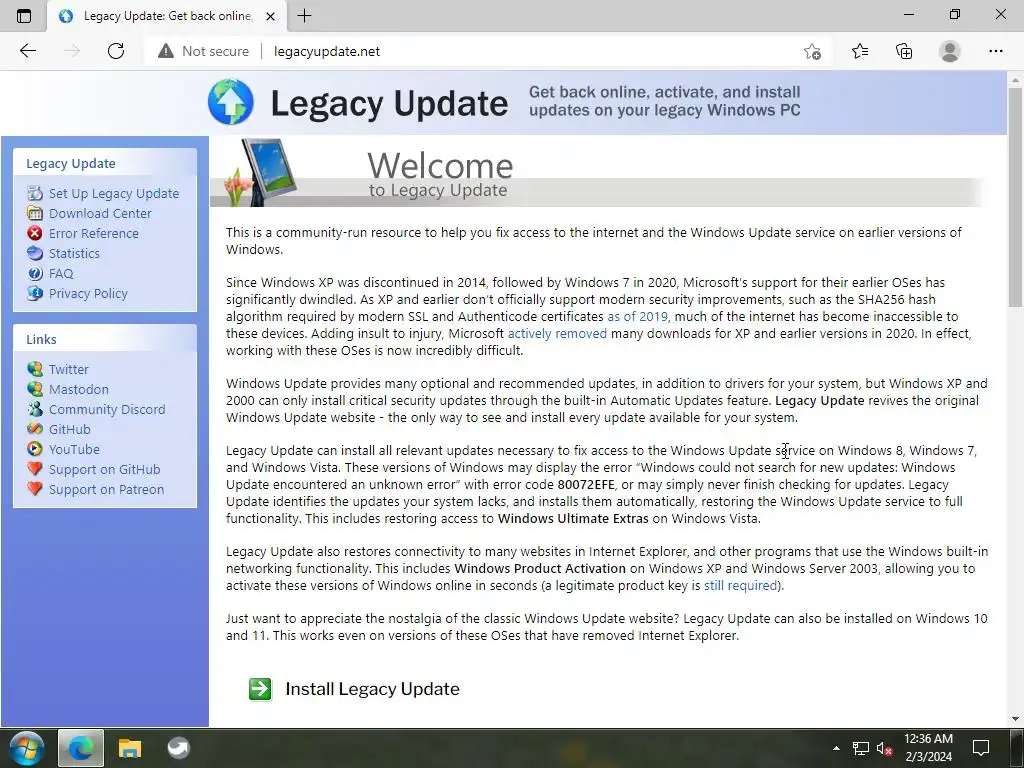1024x768 pixels.
Task: Open the browser profile avatar
Action: 950,51
